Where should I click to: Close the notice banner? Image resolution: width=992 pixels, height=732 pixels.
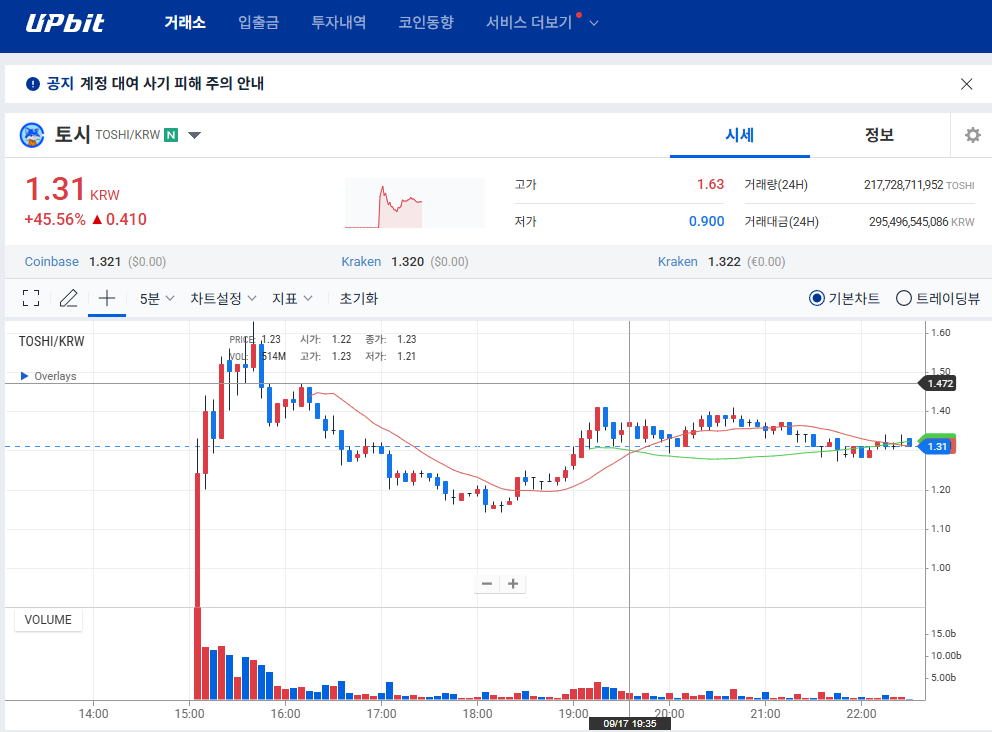[x=966, y=84]
